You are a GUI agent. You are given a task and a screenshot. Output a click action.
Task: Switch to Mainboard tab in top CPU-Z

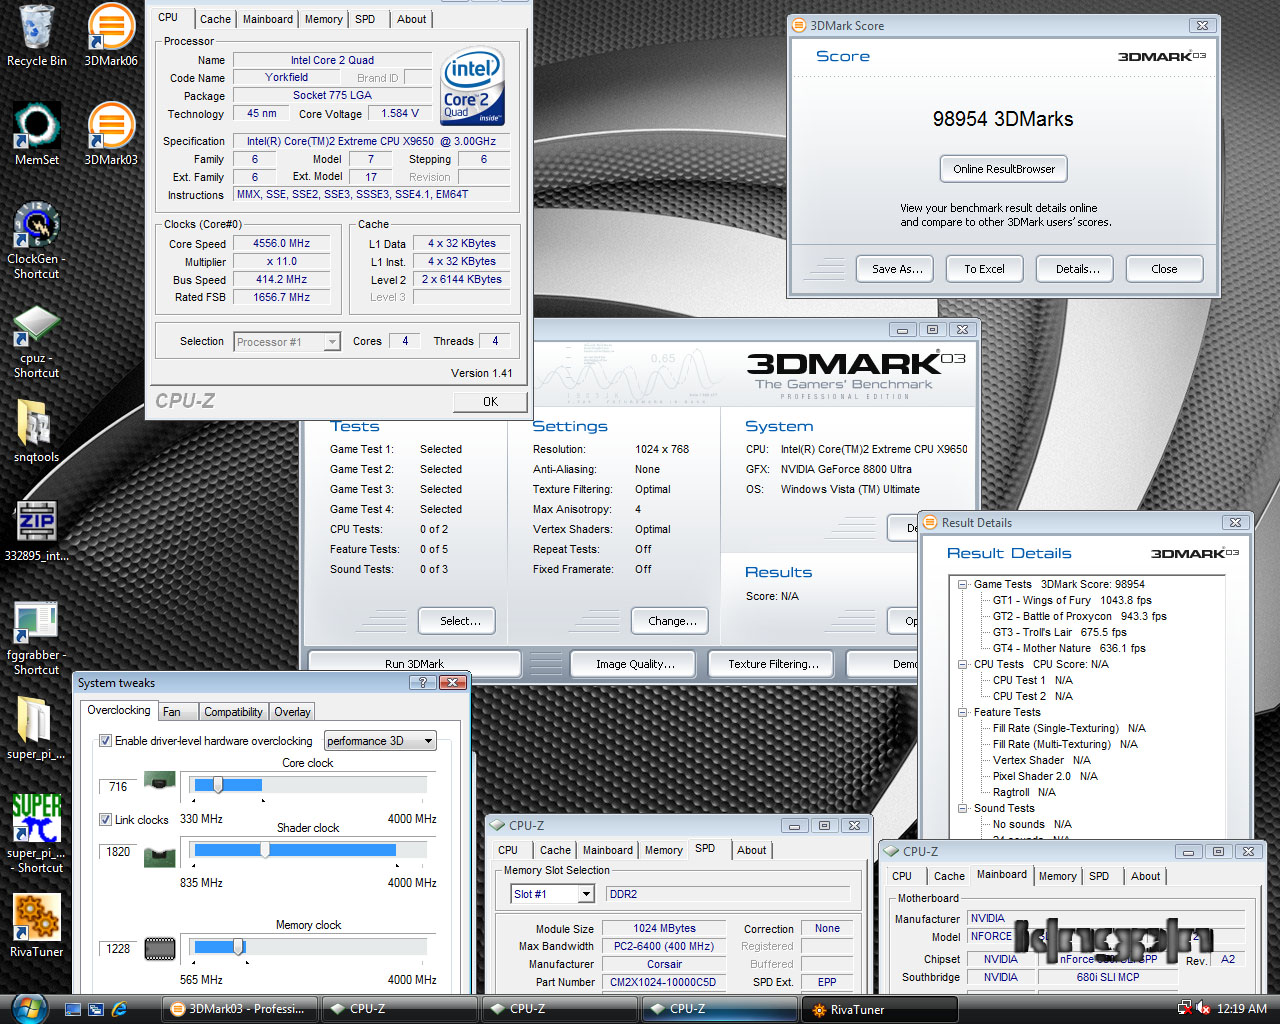pos(268,19)
